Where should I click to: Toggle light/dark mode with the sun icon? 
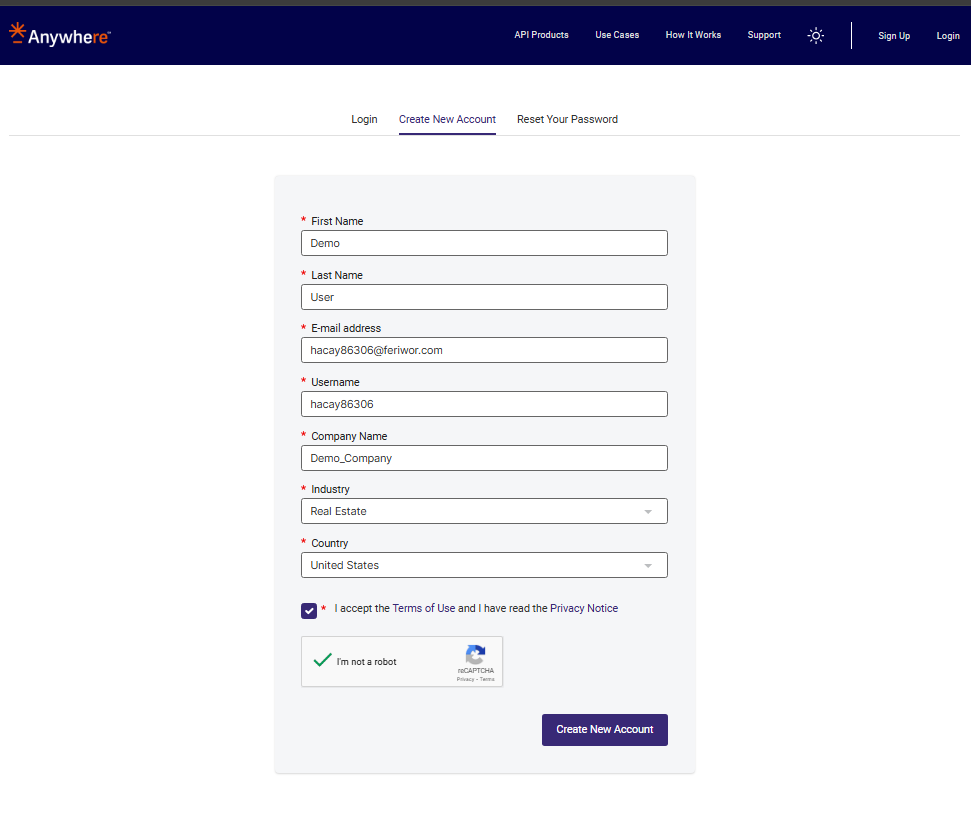pyautogui.click(x=816, y=35)
